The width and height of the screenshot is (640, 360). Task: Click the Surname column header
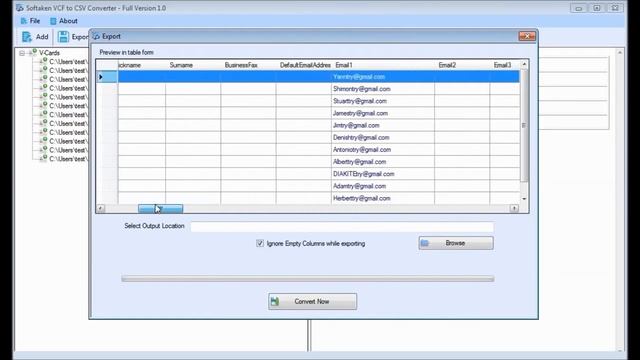coord(193,65)
